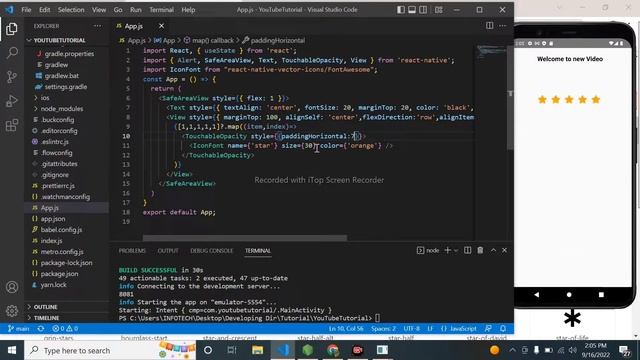Screen dimensions: 640x360
Task: Switch to the Problems tab
Action: point(132,251)
